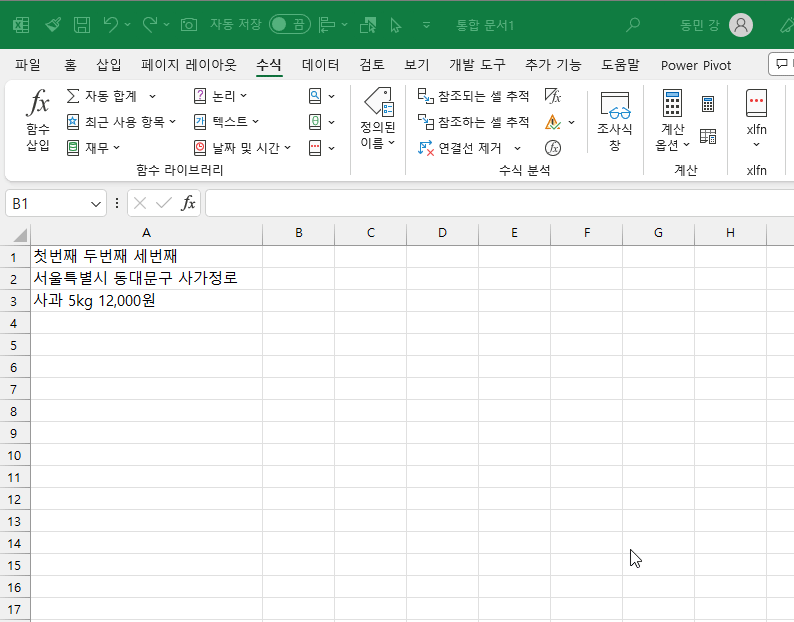Open 텍스트 (Text) functions dropdown
The width and height of the screenshot is (794, 622).
[226, 122]
